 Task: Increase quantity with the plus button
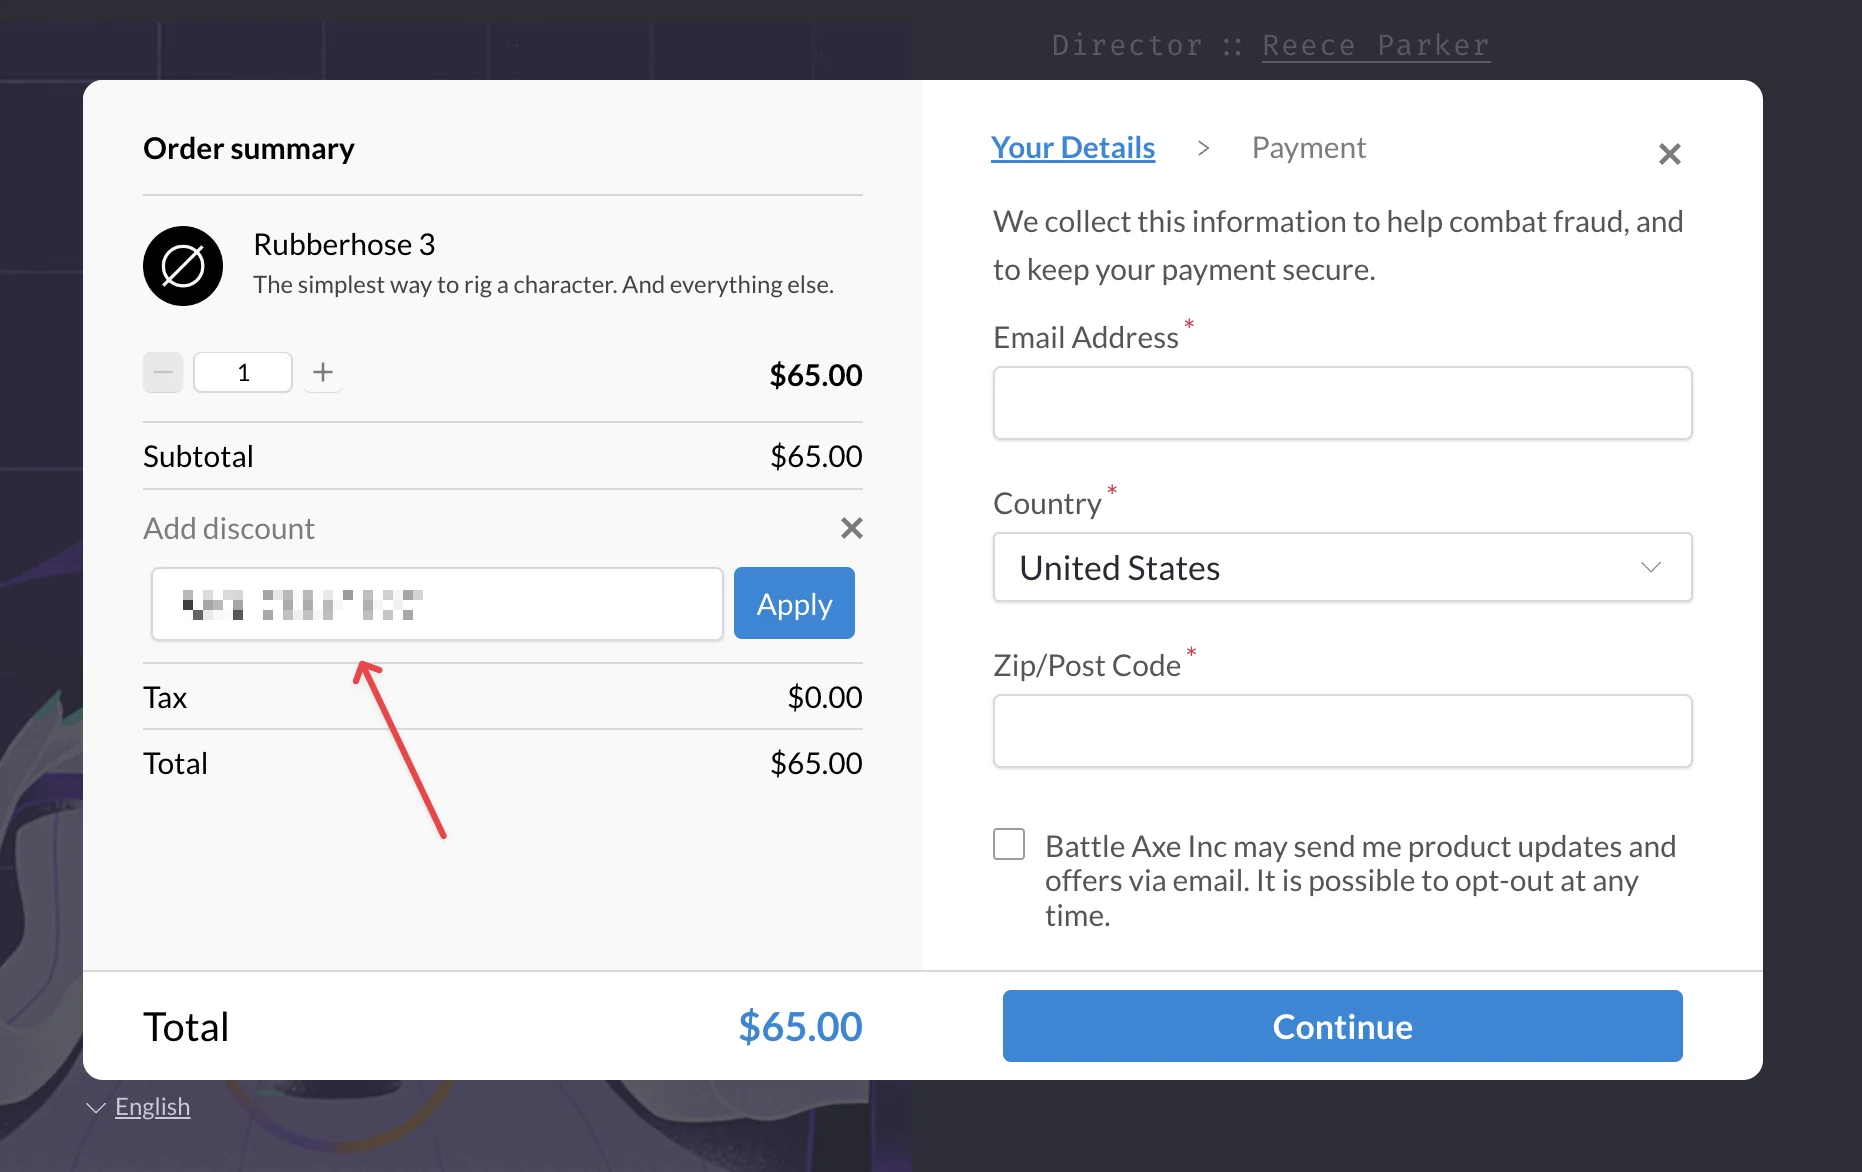pyautogui.click(x=323, y=373)
